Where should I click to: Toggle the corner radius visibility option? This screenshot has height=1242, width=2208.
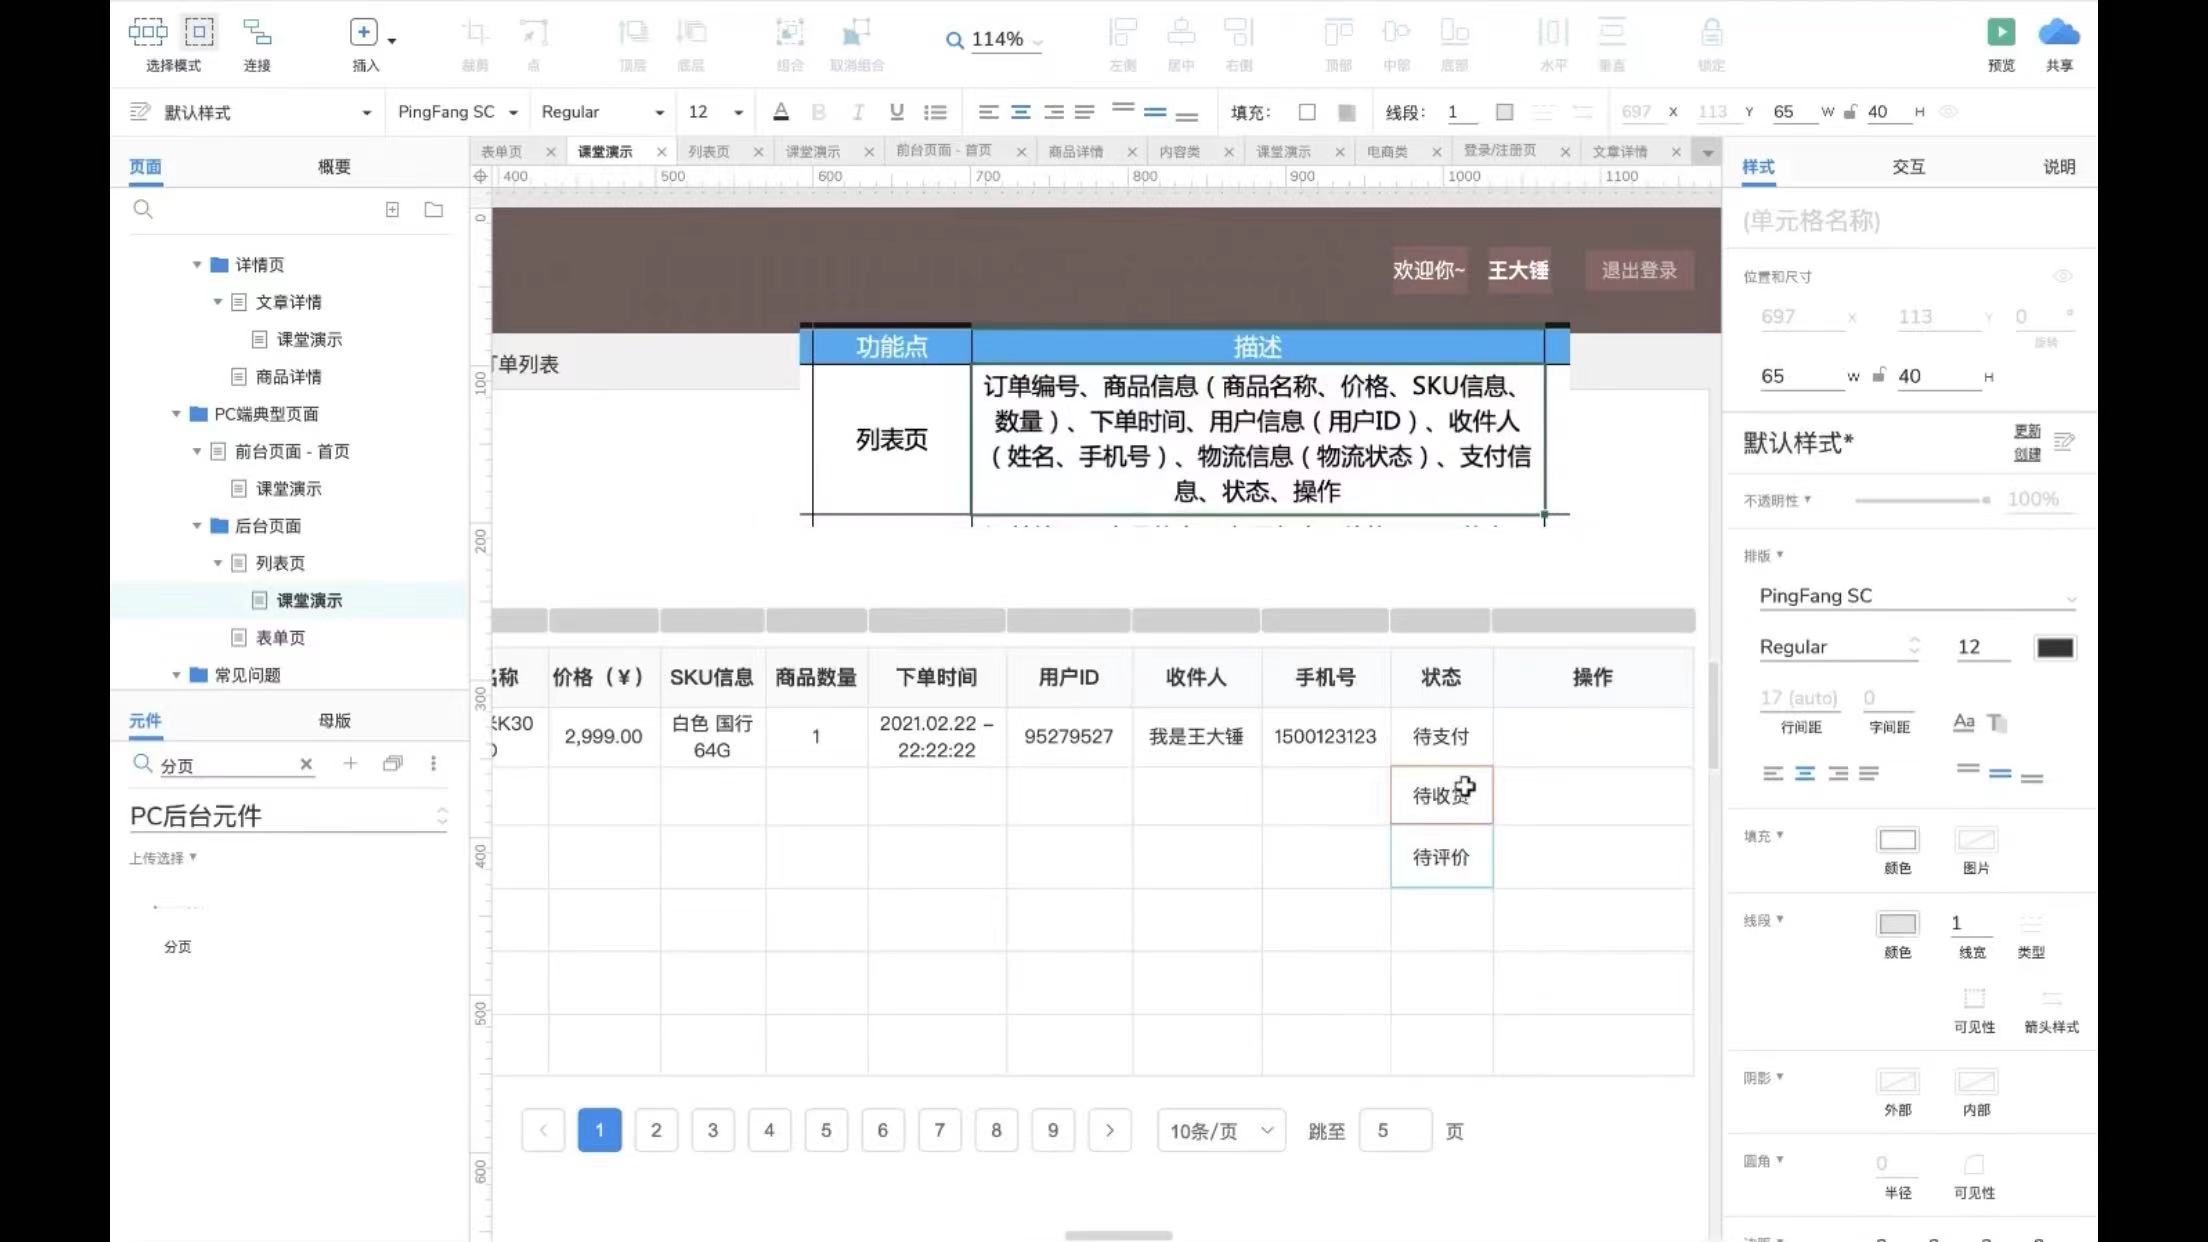[x=1973, y=1166]
